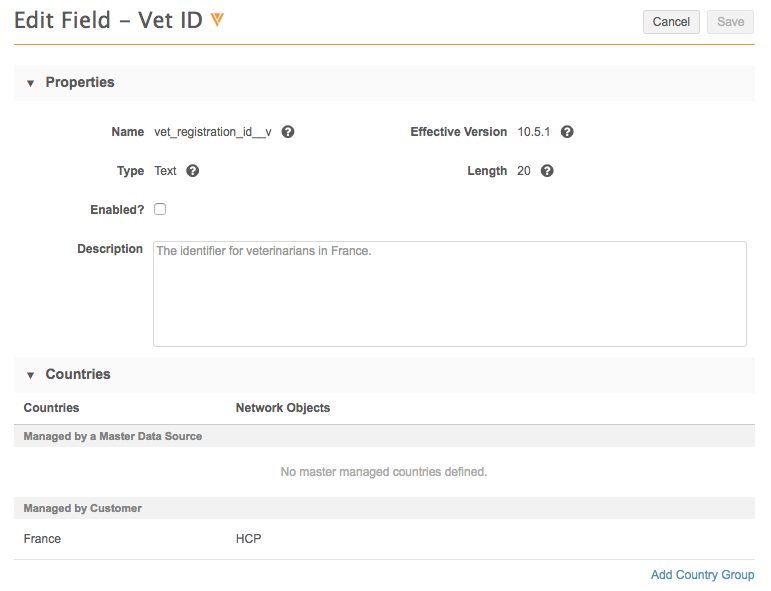Click the Cancel button

point(671,22)
